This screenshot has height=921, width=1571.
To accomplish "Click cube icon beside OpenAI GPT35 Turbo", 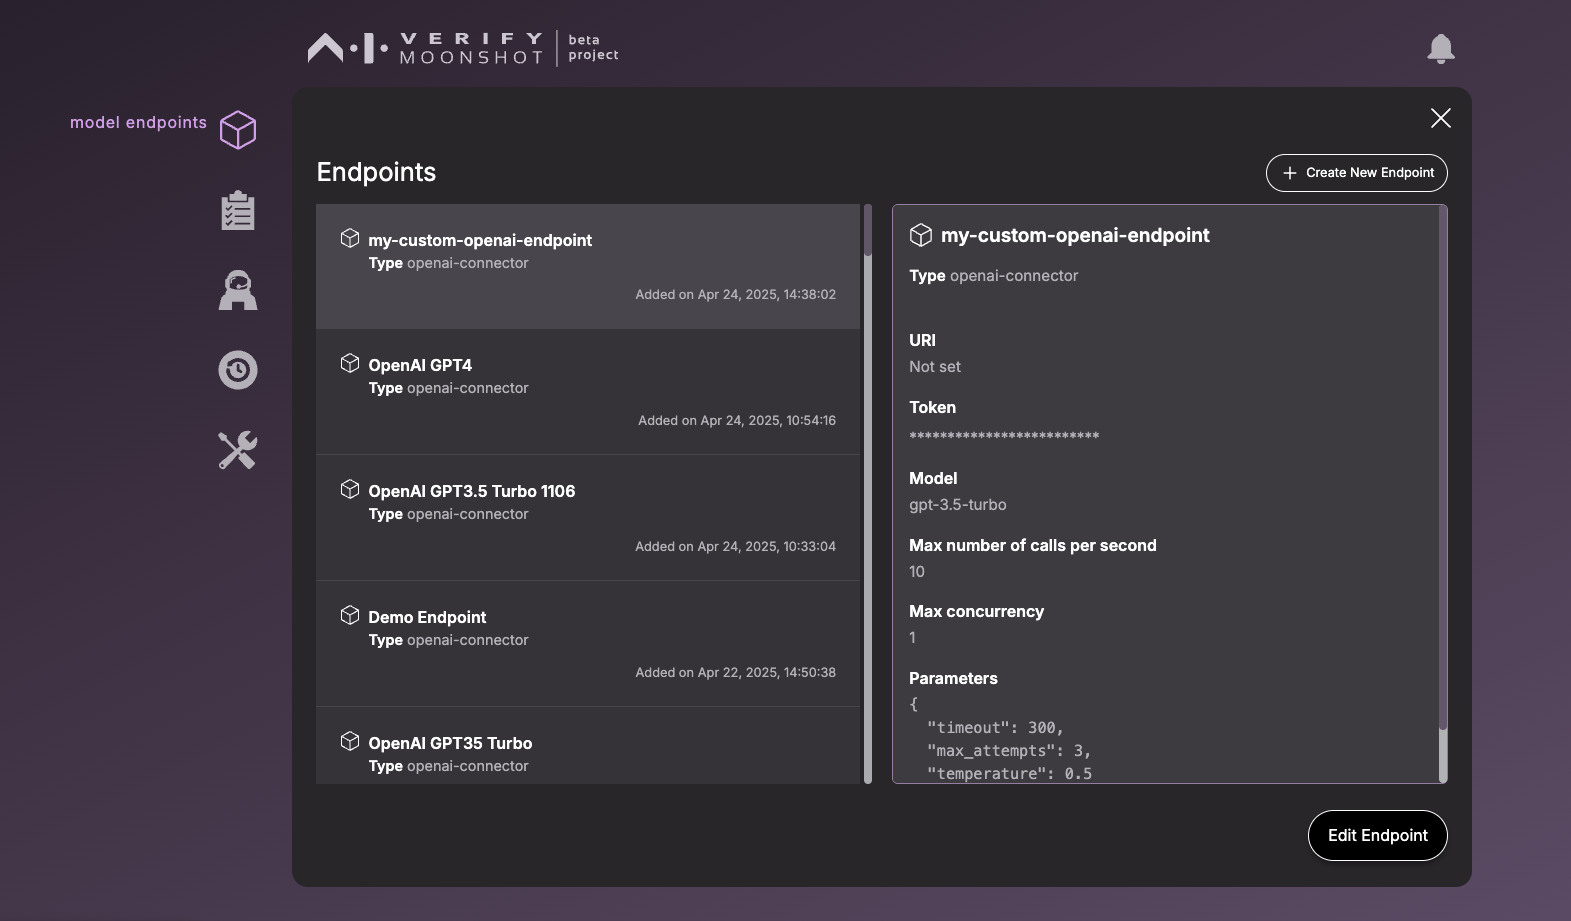I will pyautogui.click(x=350, y=741).
